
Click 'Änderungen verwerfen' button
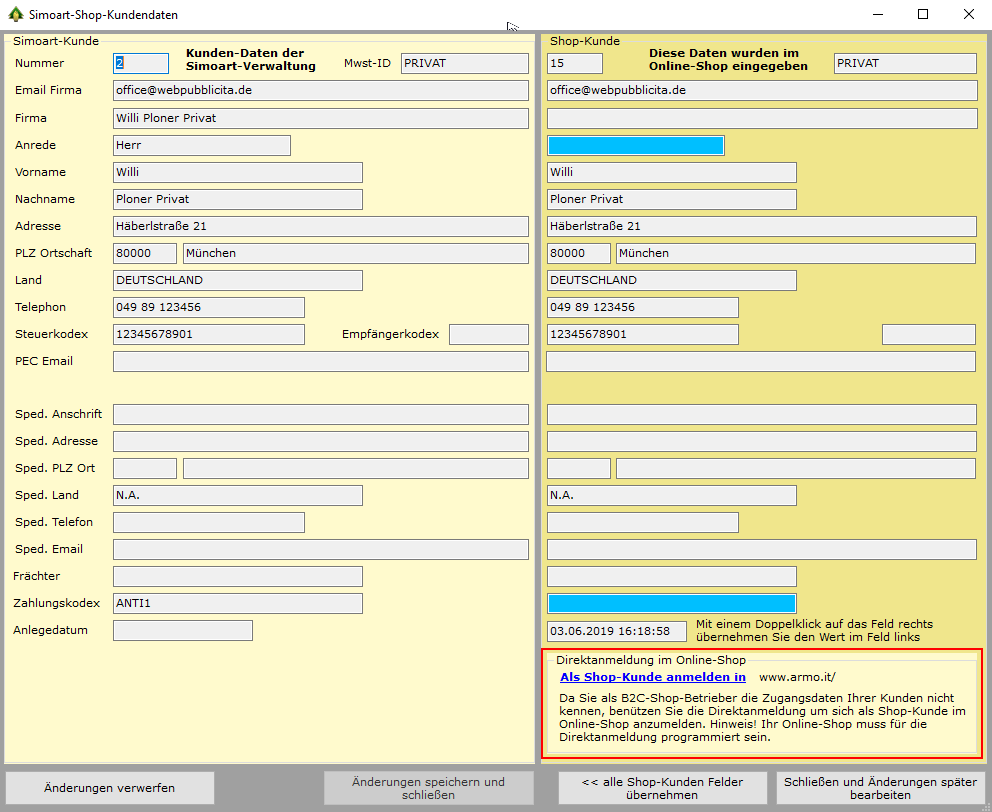point(110,788)
